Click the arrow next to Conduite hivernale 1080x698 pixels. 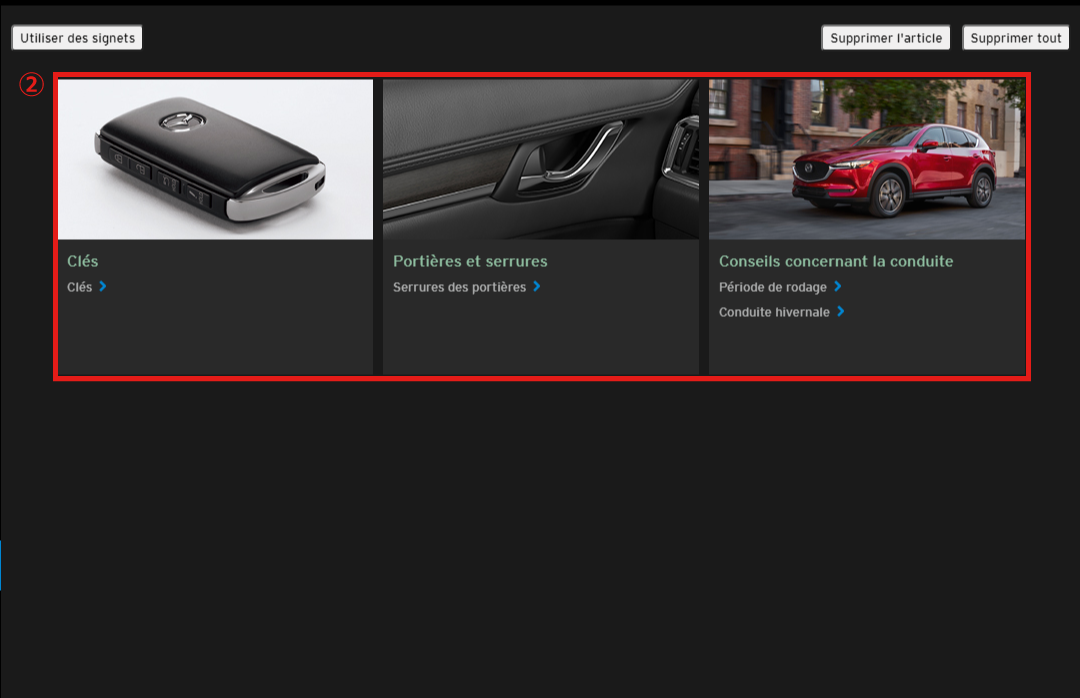coord(841,312)
